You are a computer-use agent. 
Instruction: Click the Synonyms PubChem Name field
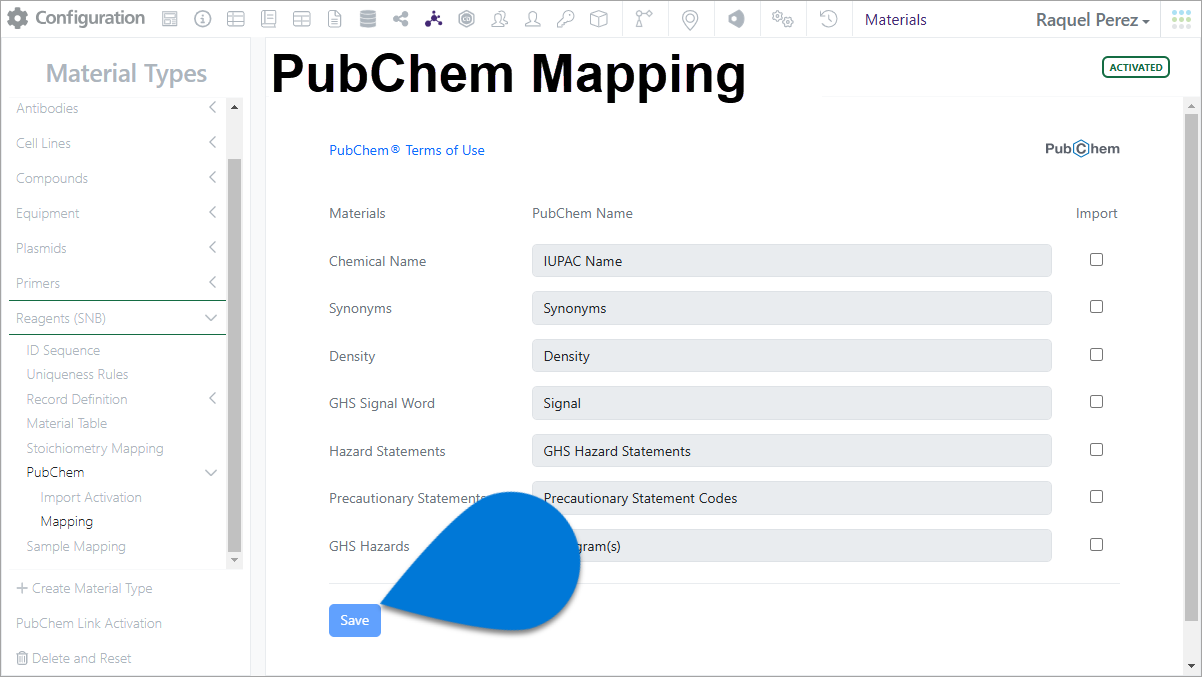click(x=791, y=308)
